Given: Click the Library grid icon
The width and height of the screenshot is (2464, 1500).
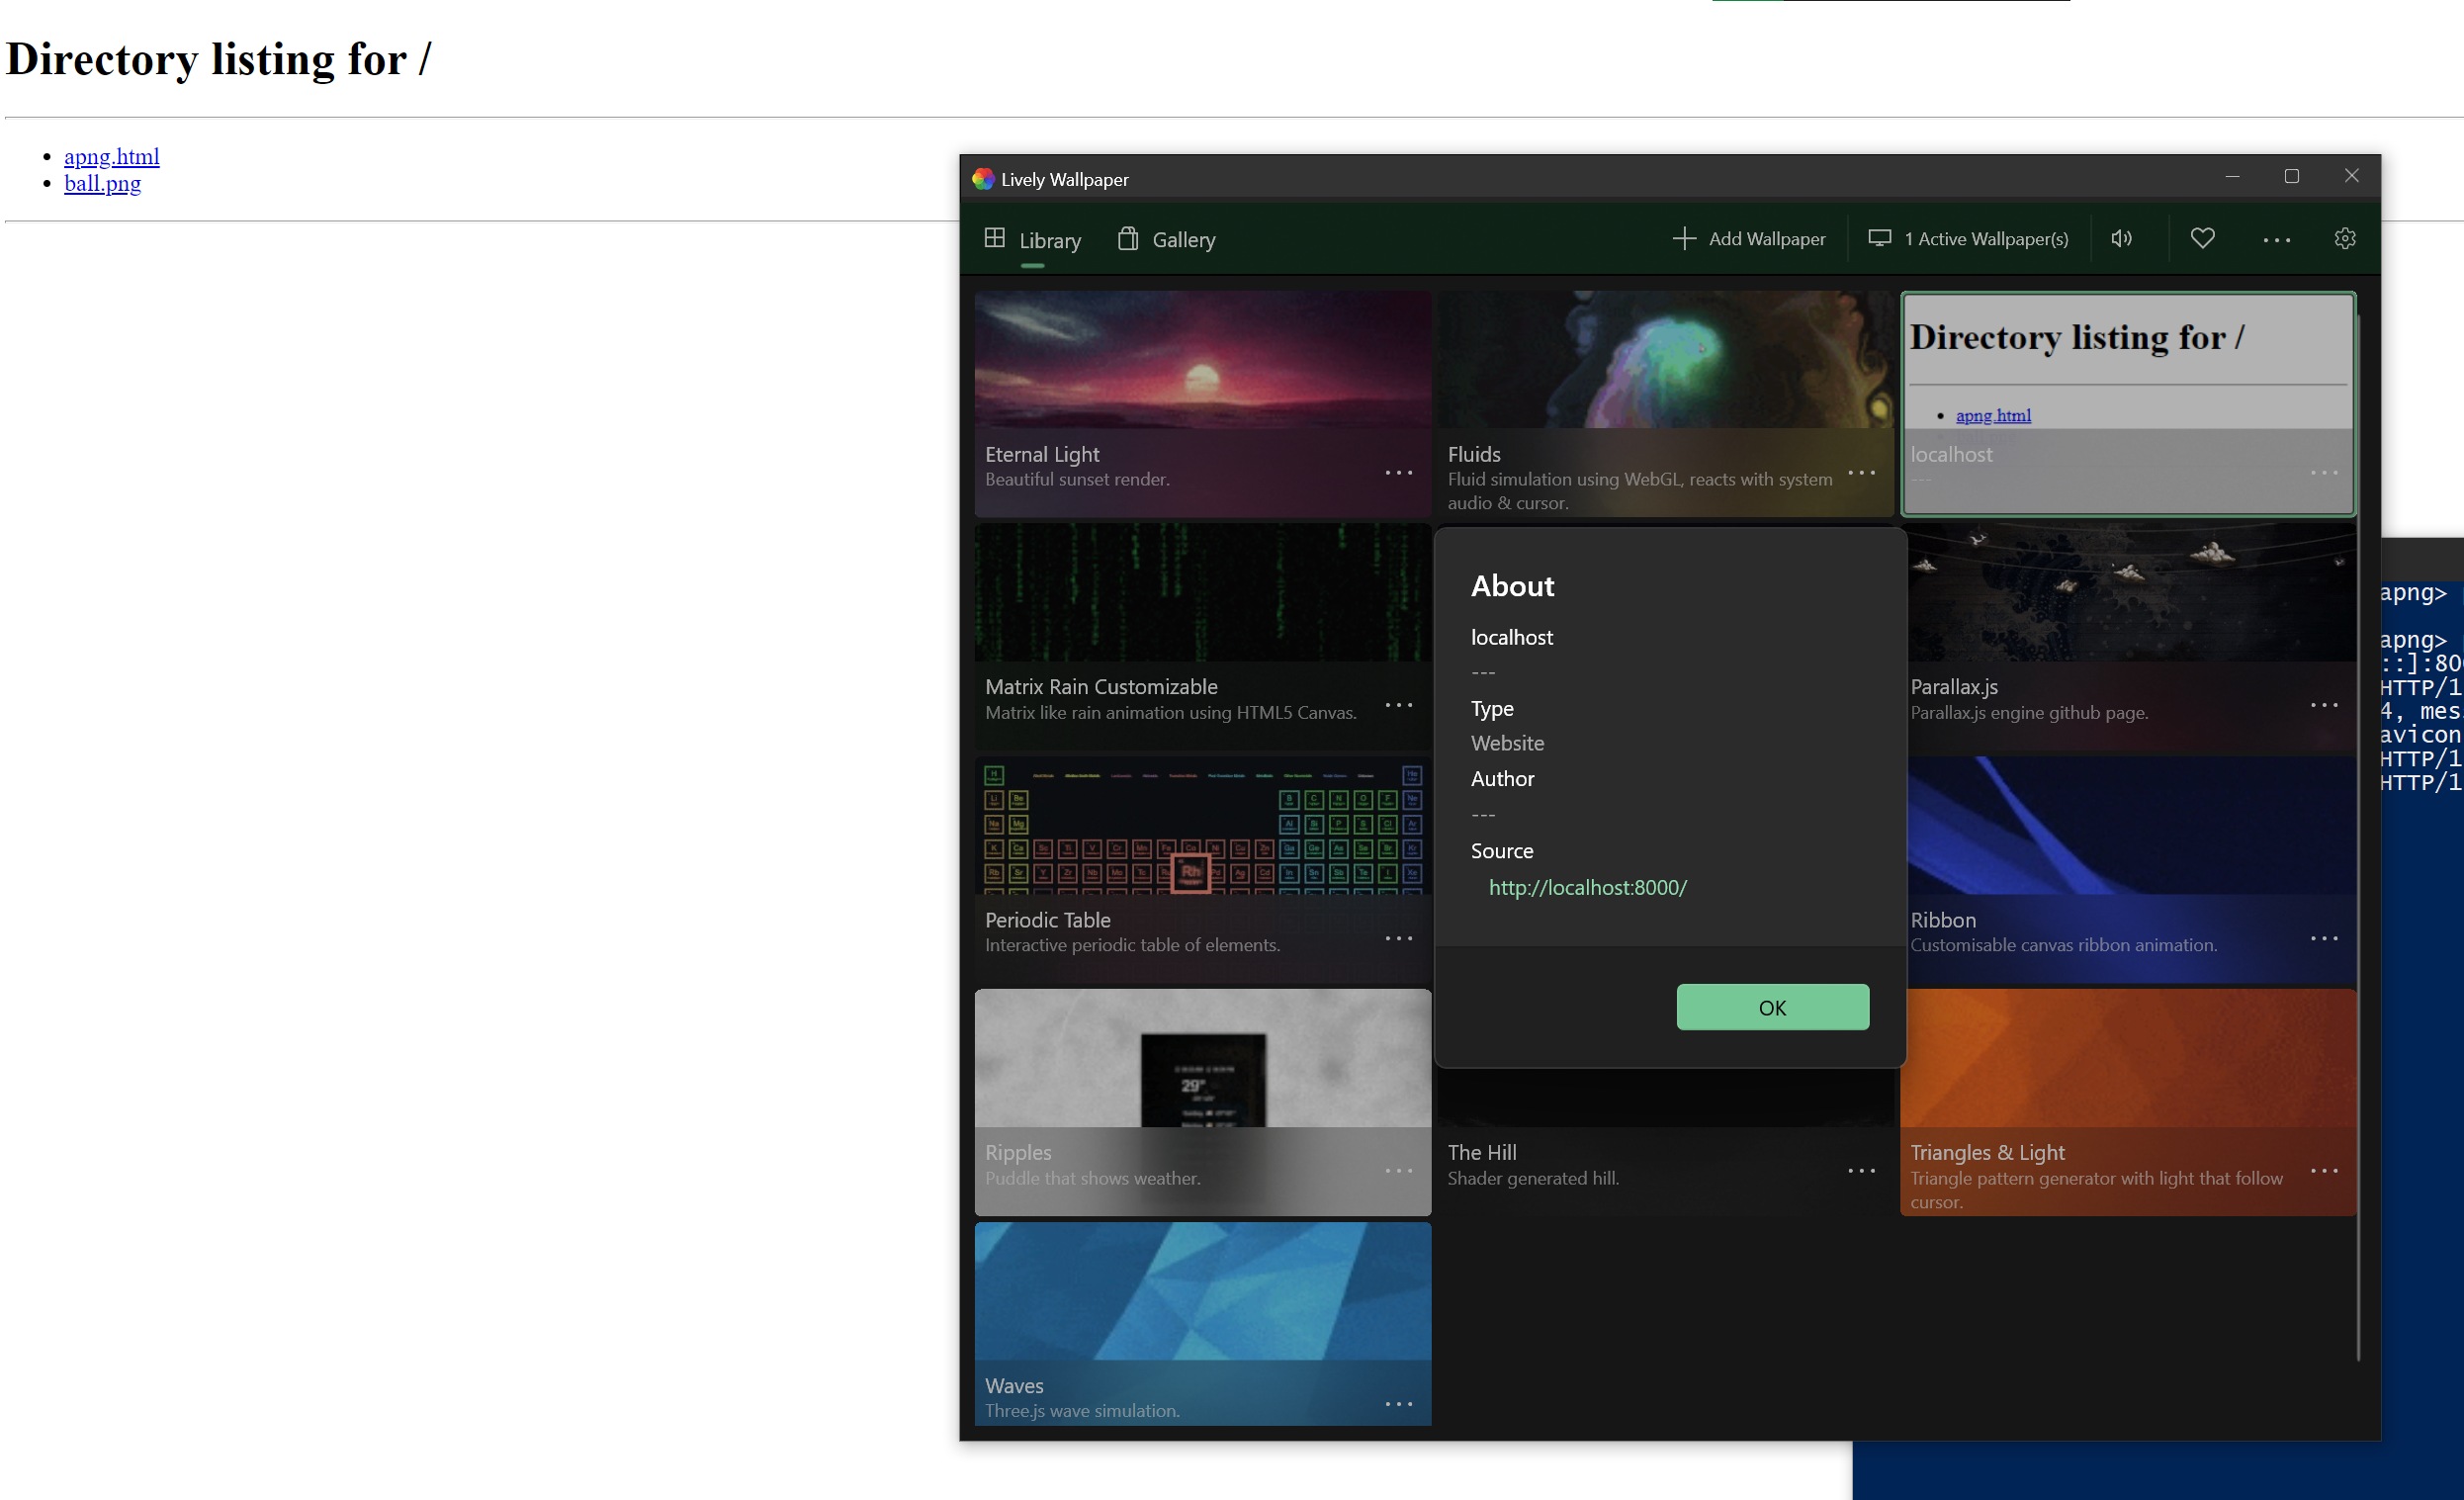Looking at the screenshot, I should [994, 238].
